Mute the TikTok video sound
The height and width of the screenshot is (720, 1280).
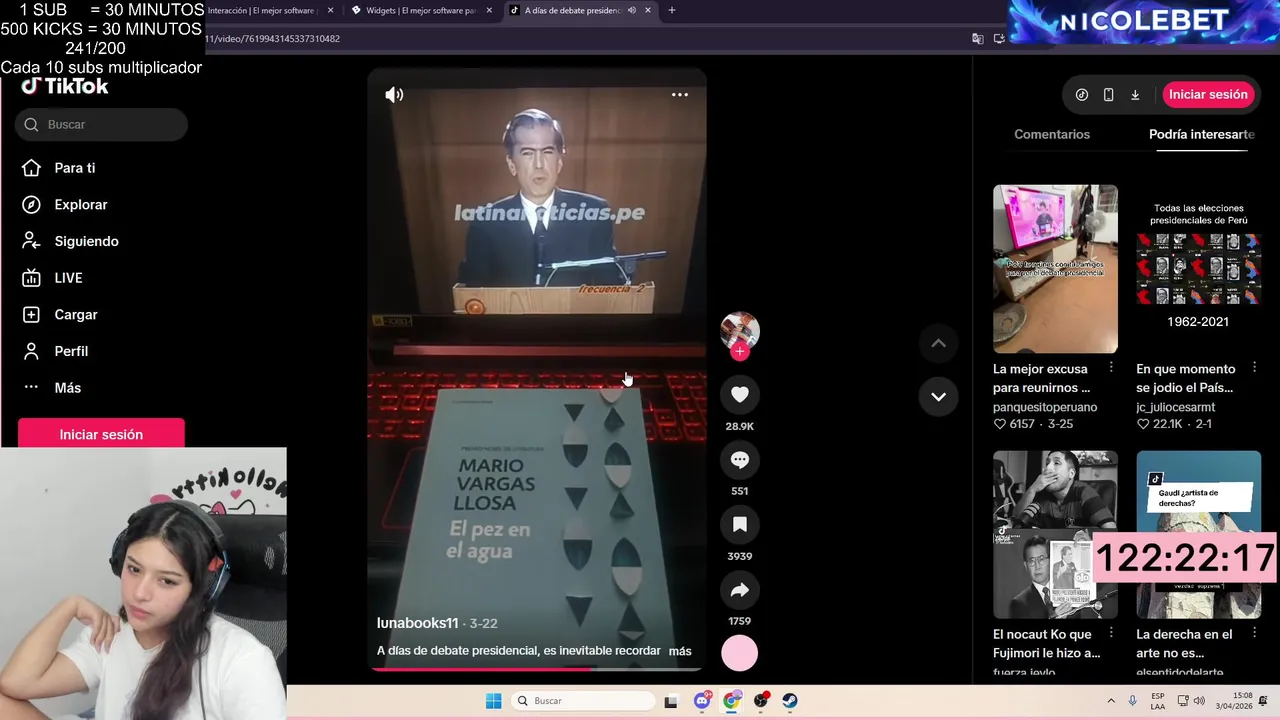pyautogui.click(x=394, y=95)
